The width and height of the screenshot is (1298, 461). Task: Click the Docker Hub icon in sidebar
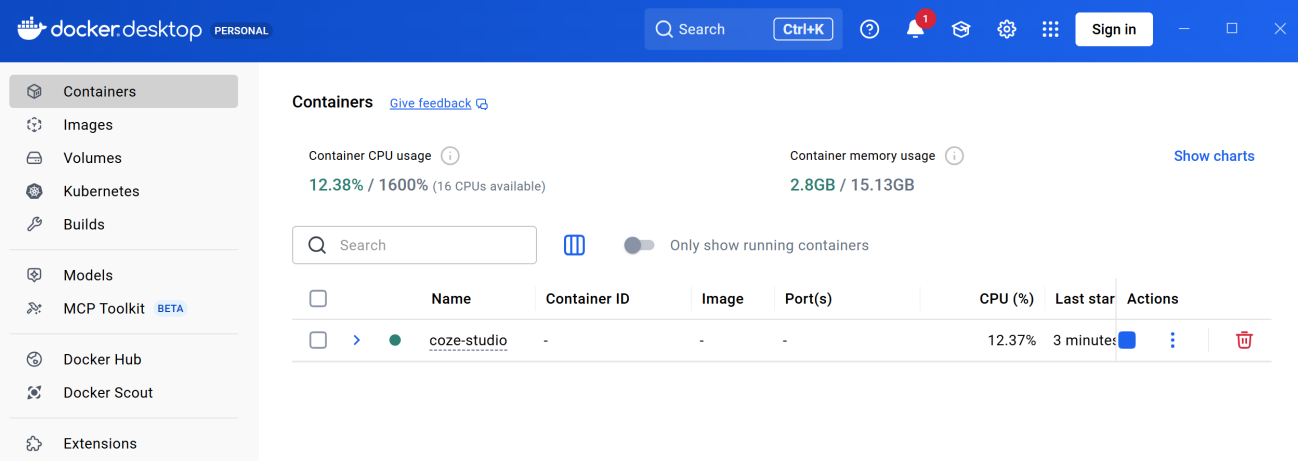[x=34, y=359]
